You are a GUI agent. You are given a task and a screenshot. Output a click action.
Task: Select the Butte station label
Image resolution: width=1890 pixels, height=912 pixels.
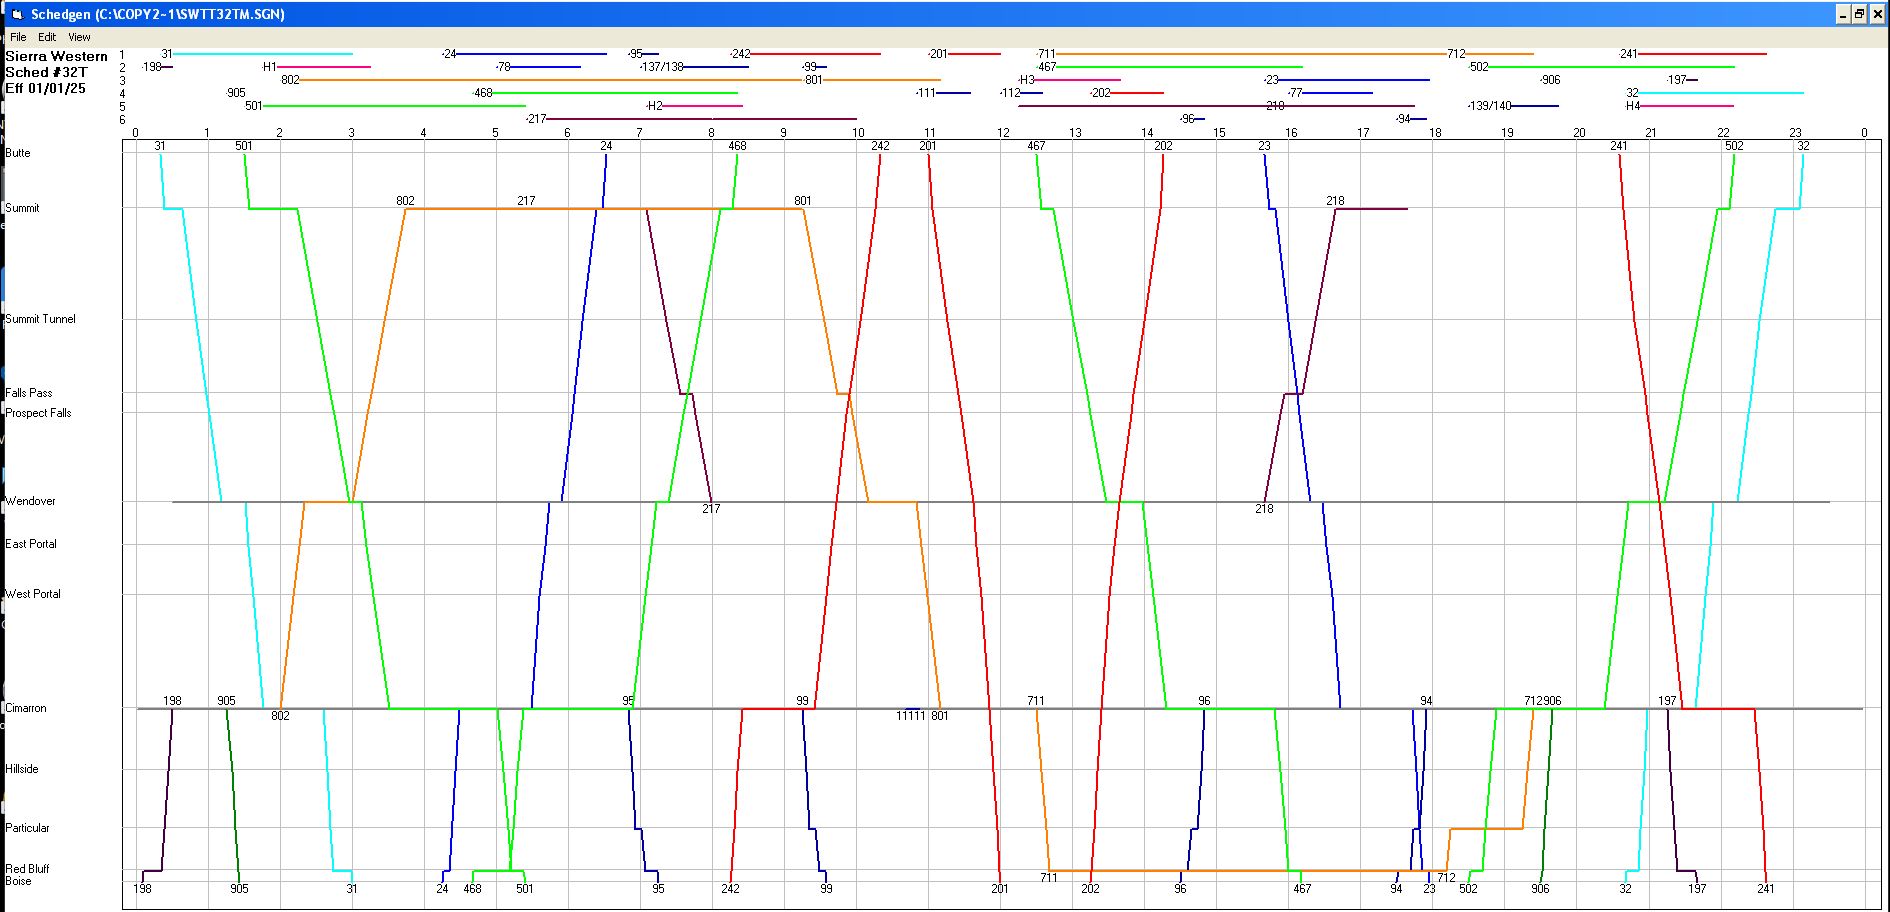click(x=18, y=153)
